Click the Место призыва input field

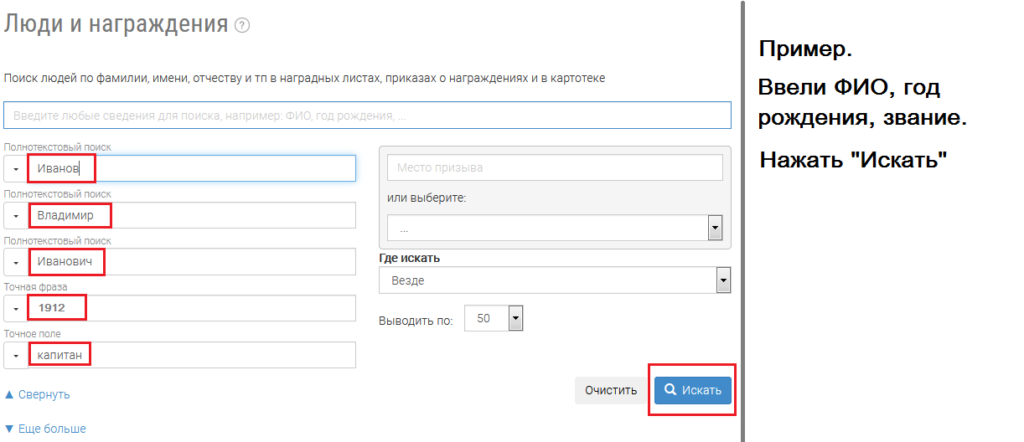555,167
